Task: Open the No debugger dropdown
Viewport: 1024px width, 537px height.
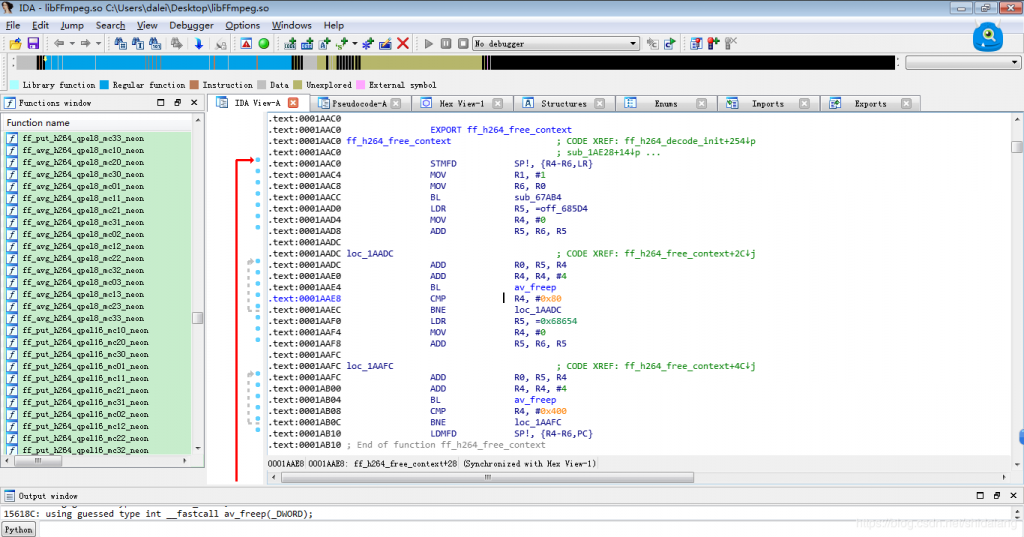Action: 633,44
